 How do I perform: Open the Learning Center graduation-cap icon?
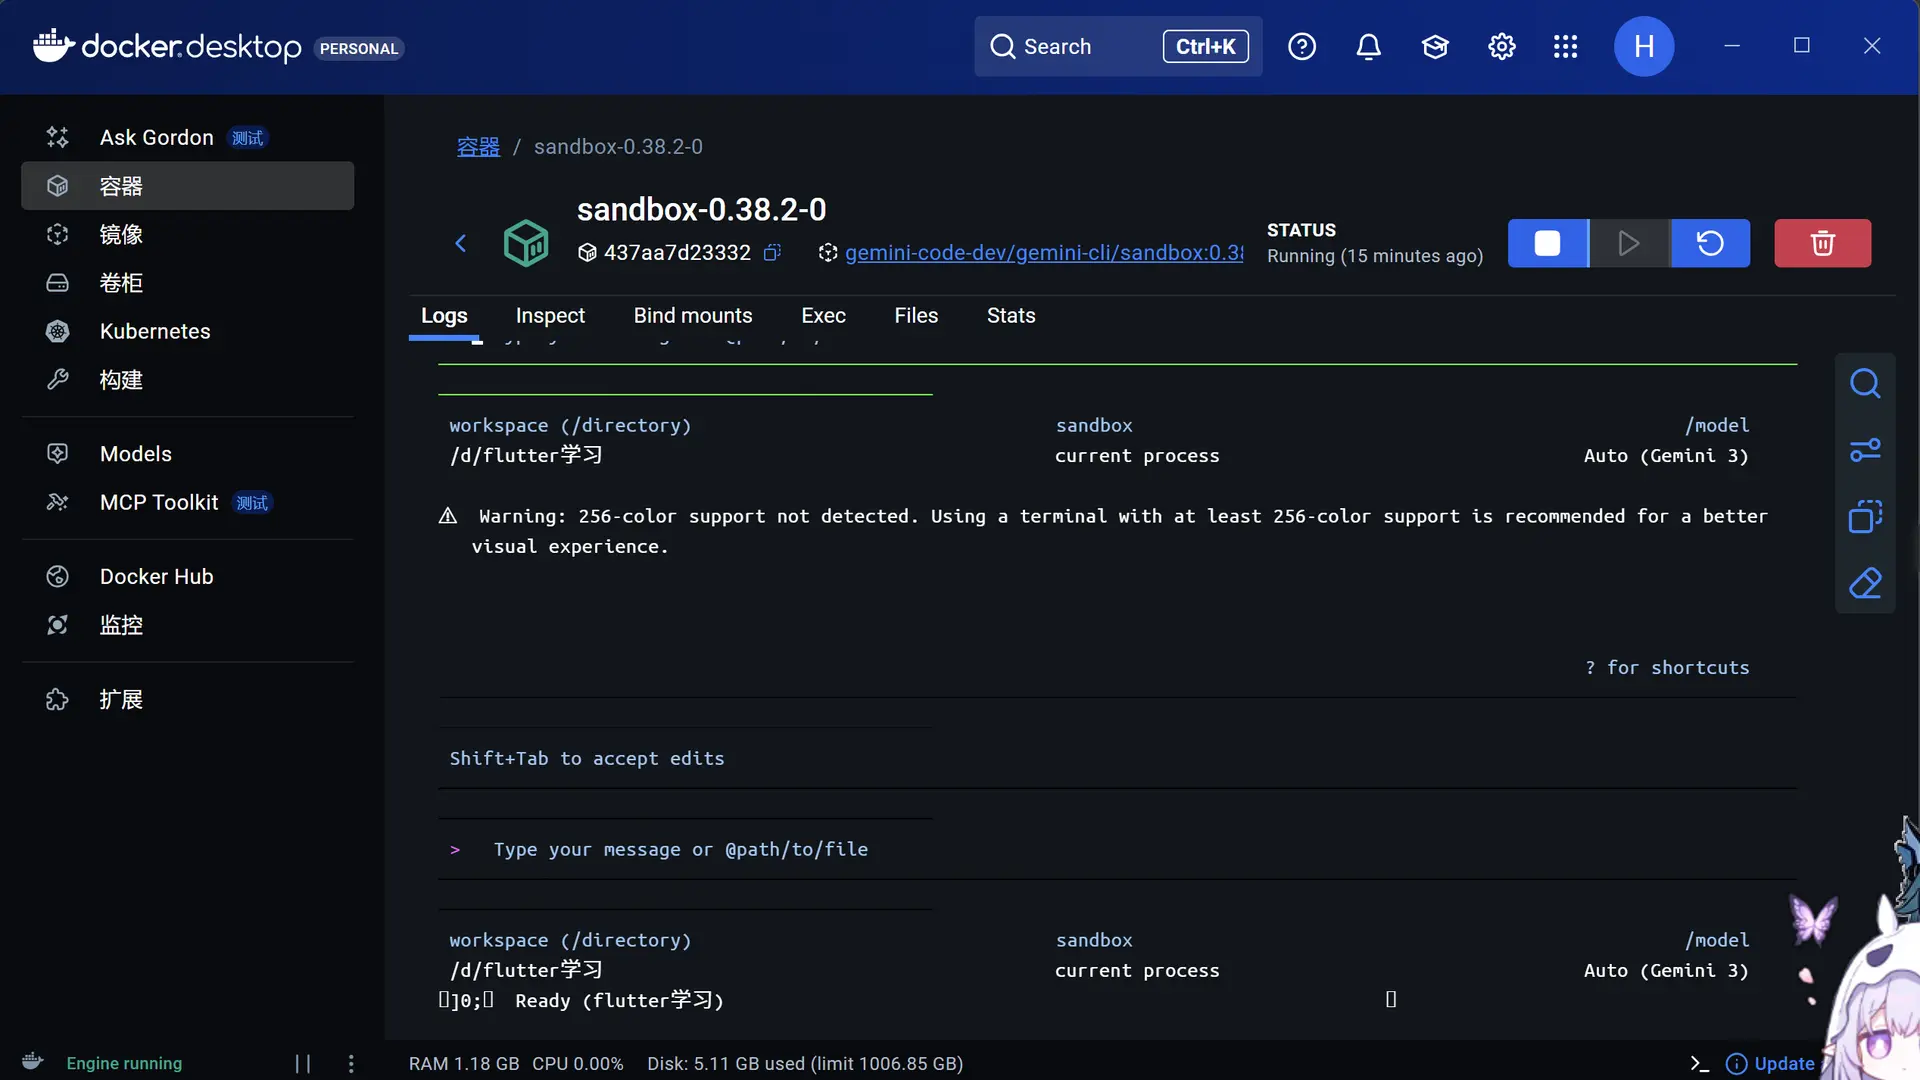click(1435, 46)
